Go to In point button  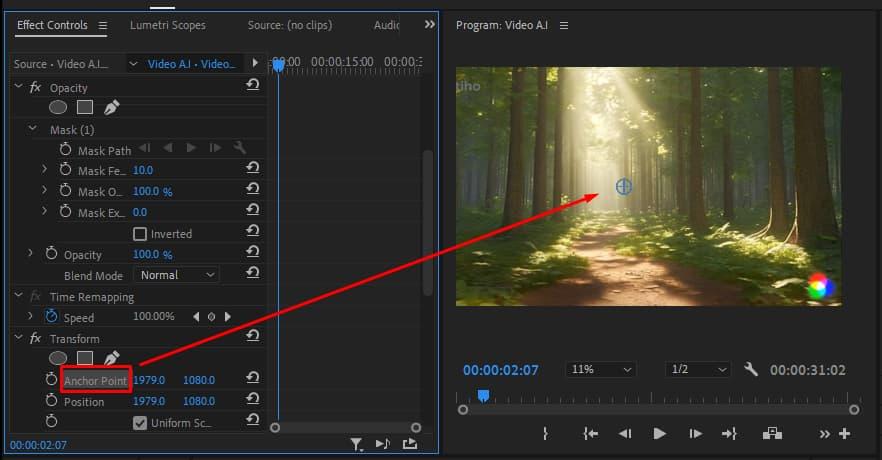[x=590, y=434]
